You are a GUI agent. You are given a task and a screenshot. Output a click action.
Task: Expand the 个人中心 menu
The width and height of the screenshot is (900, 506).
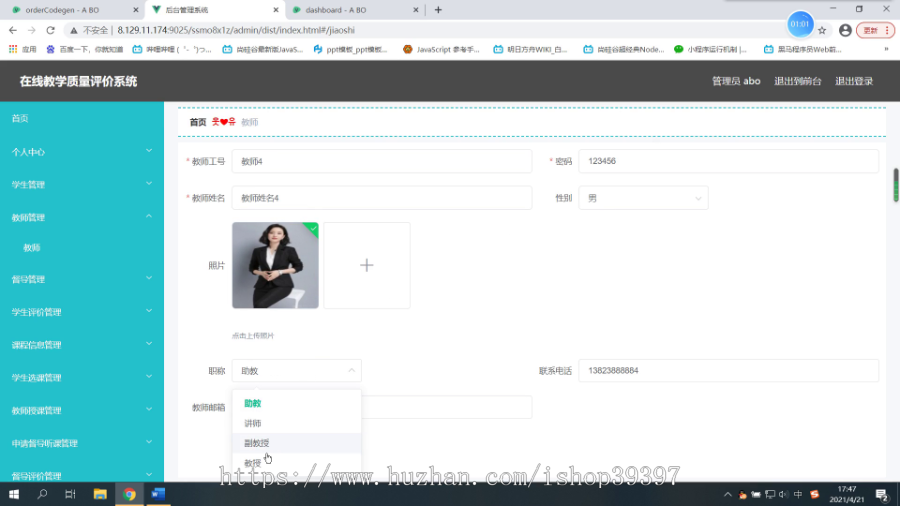(x=82, y=151)
